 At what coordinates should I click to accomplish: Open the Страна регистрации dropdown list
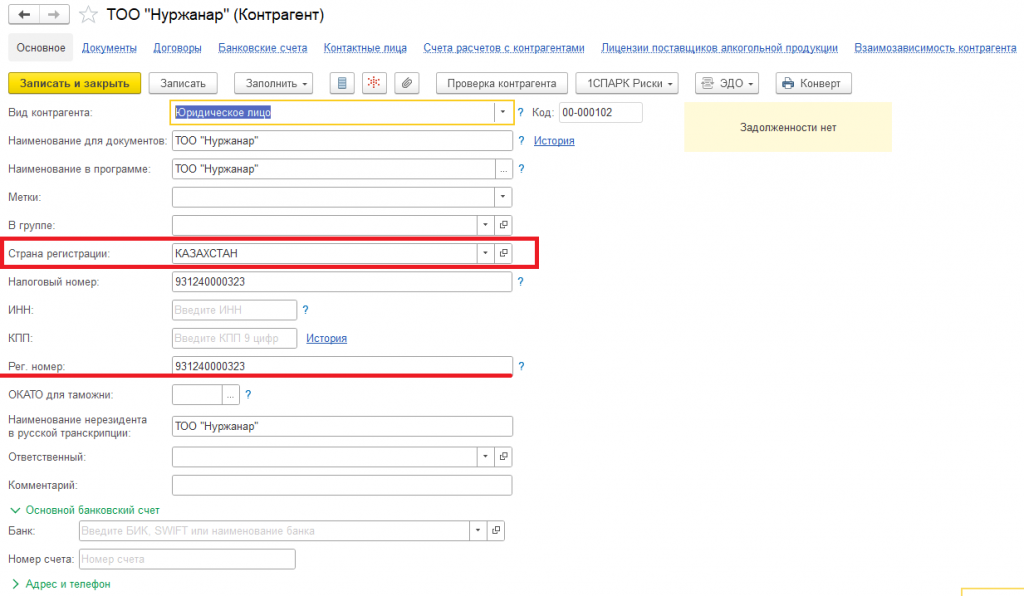[x=485, y=253]
